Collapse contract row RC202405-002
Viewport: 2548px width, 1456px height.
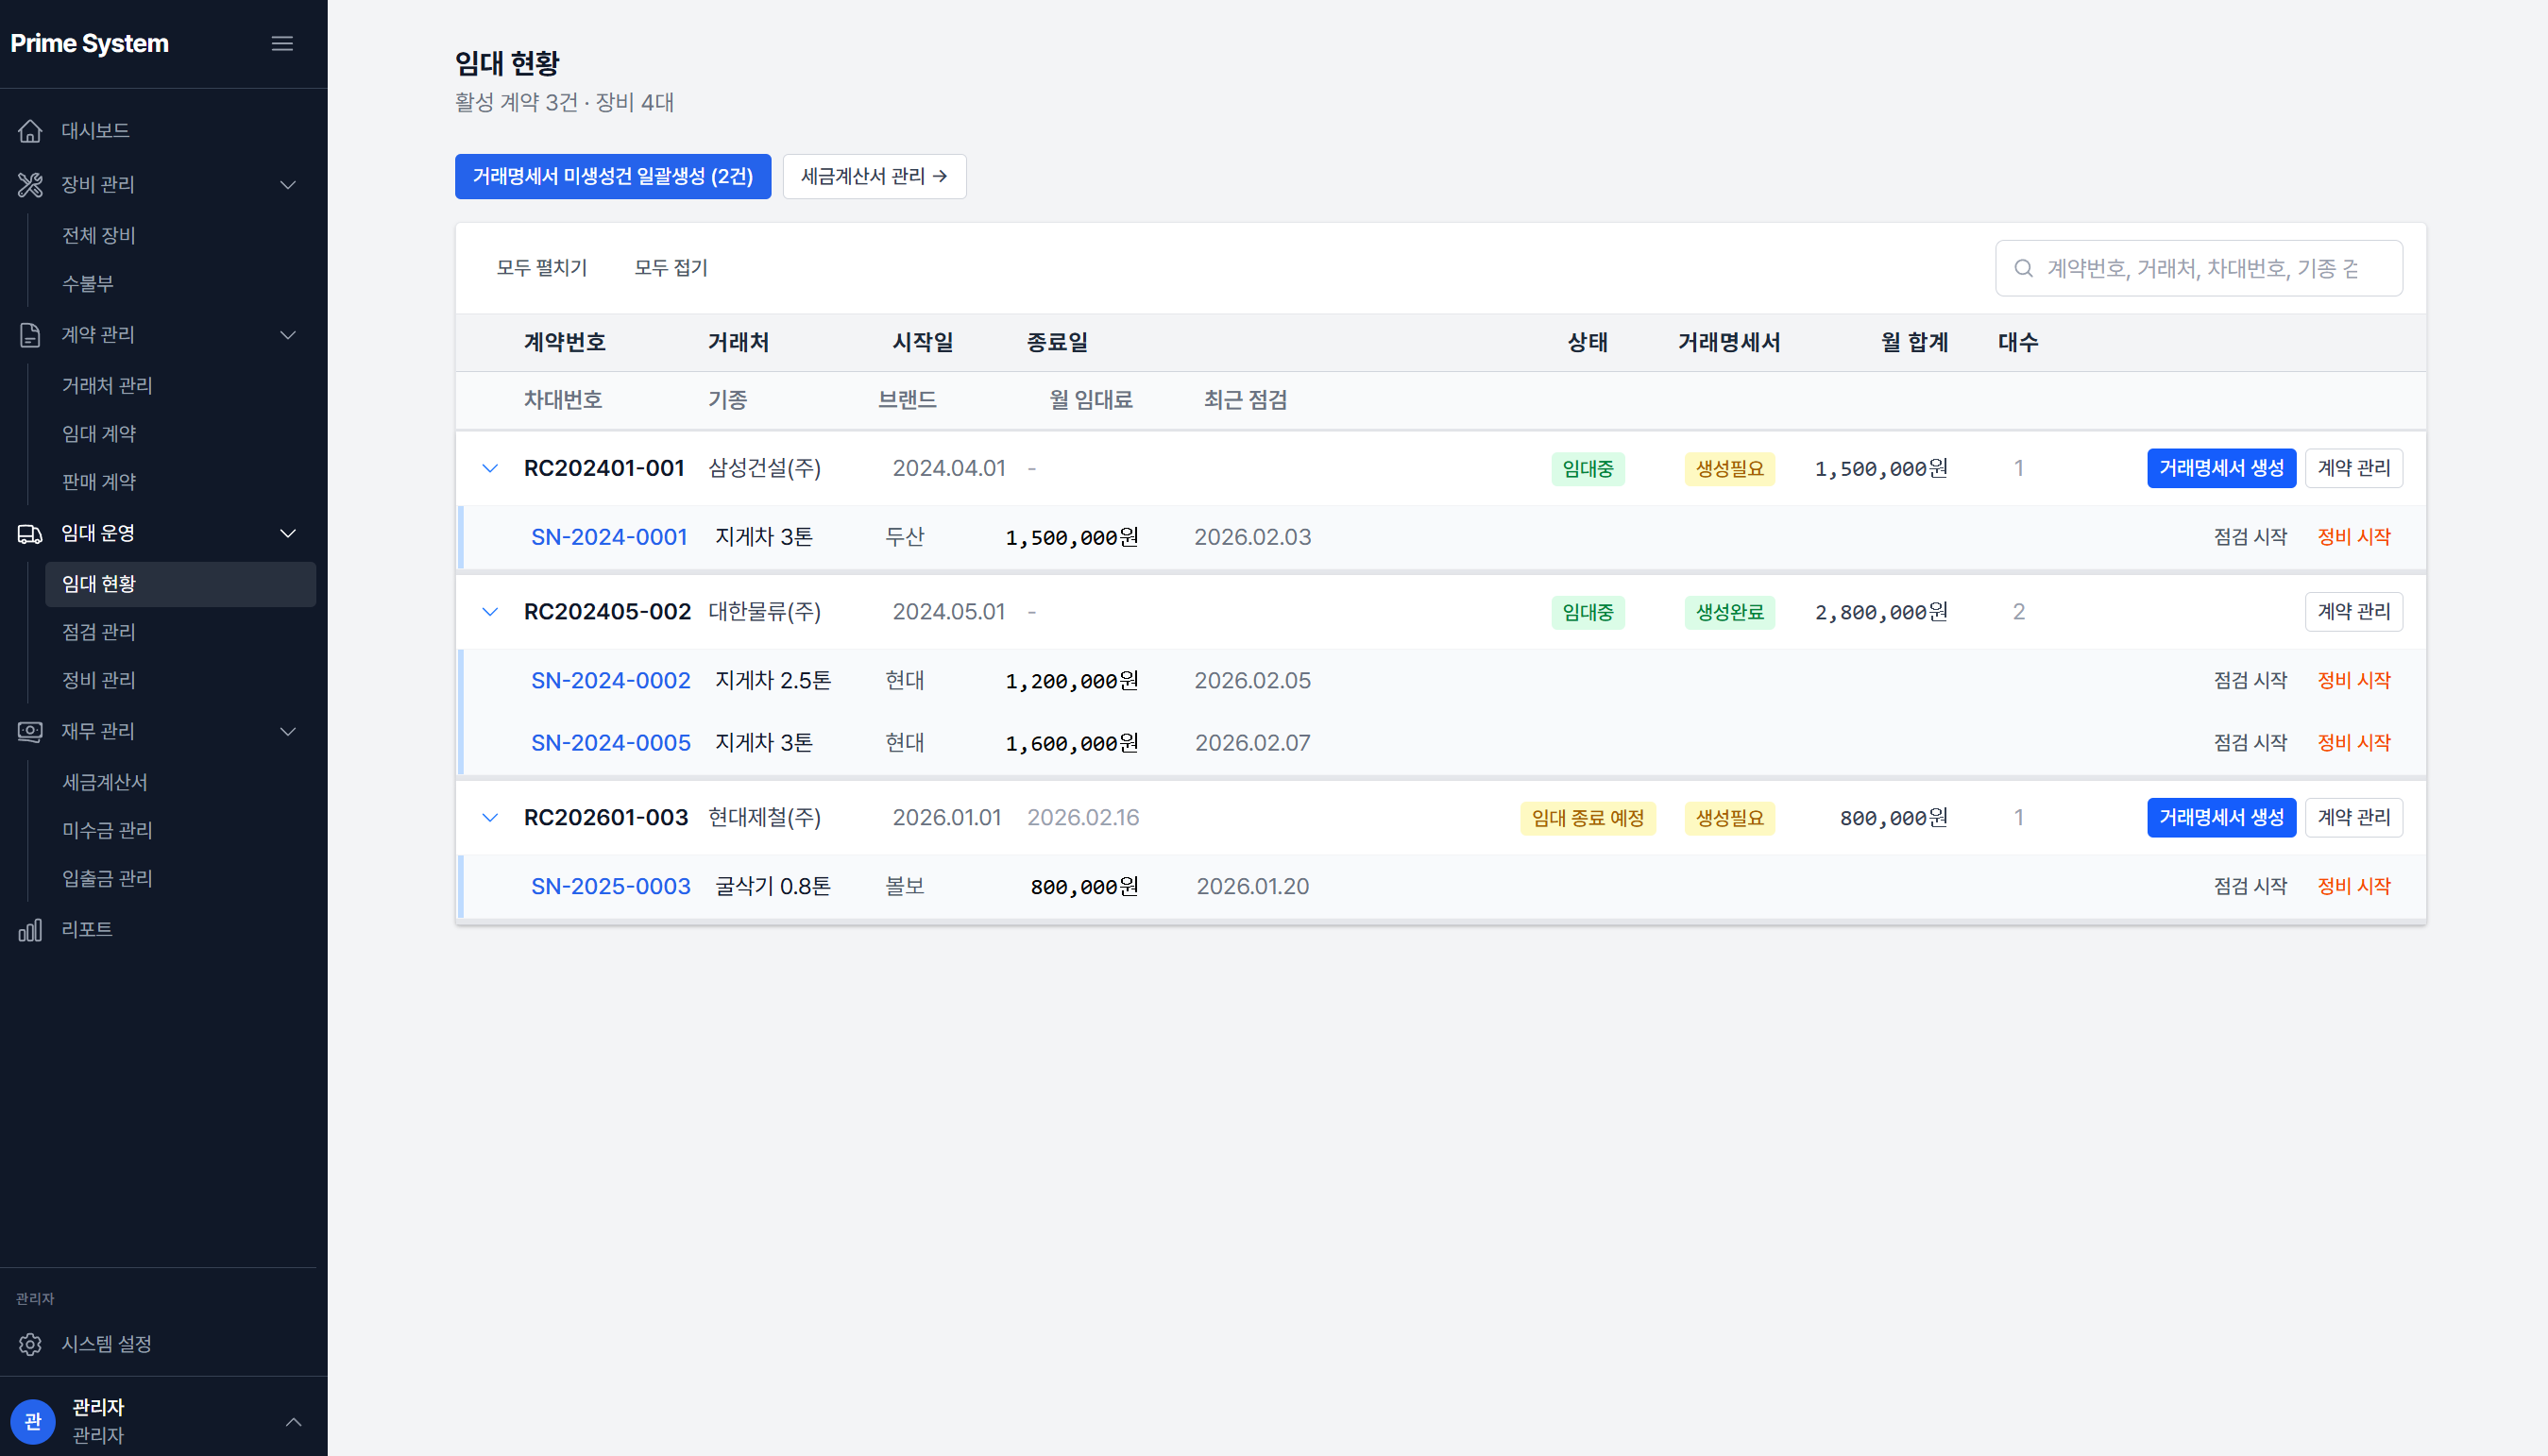click(x=490, y=612)
